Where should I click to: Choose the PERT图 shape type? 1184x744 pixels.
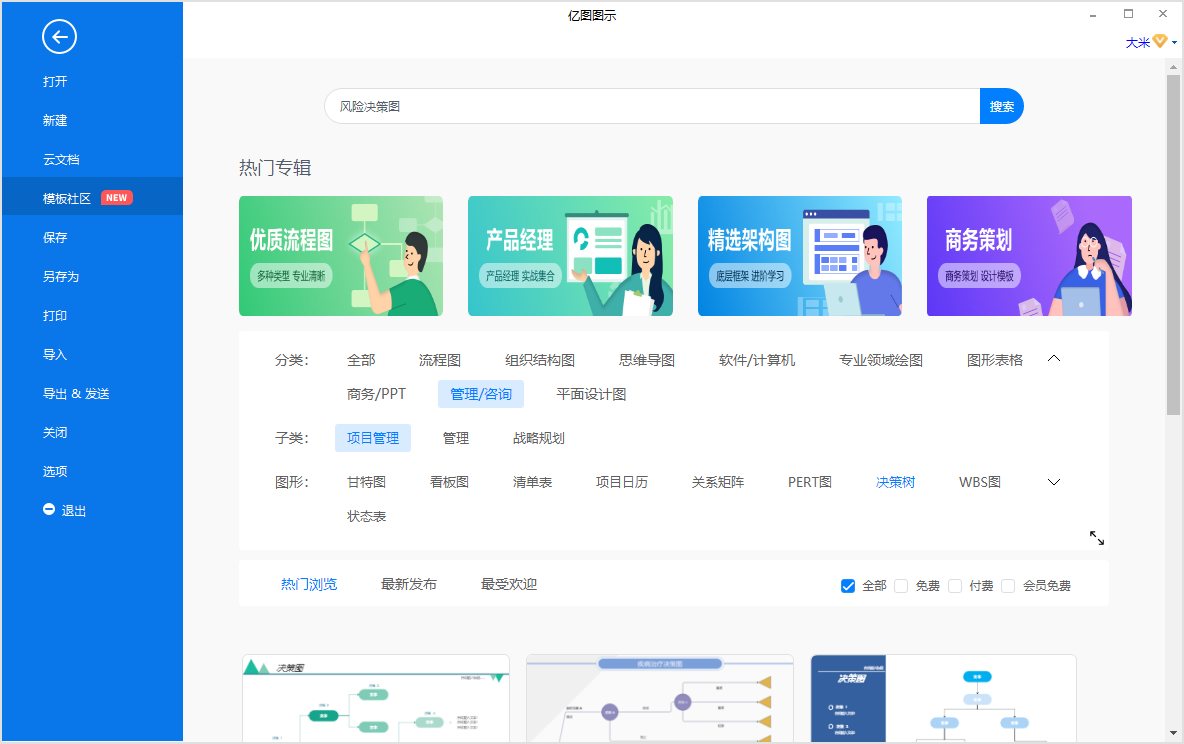(x=809, y=482)
